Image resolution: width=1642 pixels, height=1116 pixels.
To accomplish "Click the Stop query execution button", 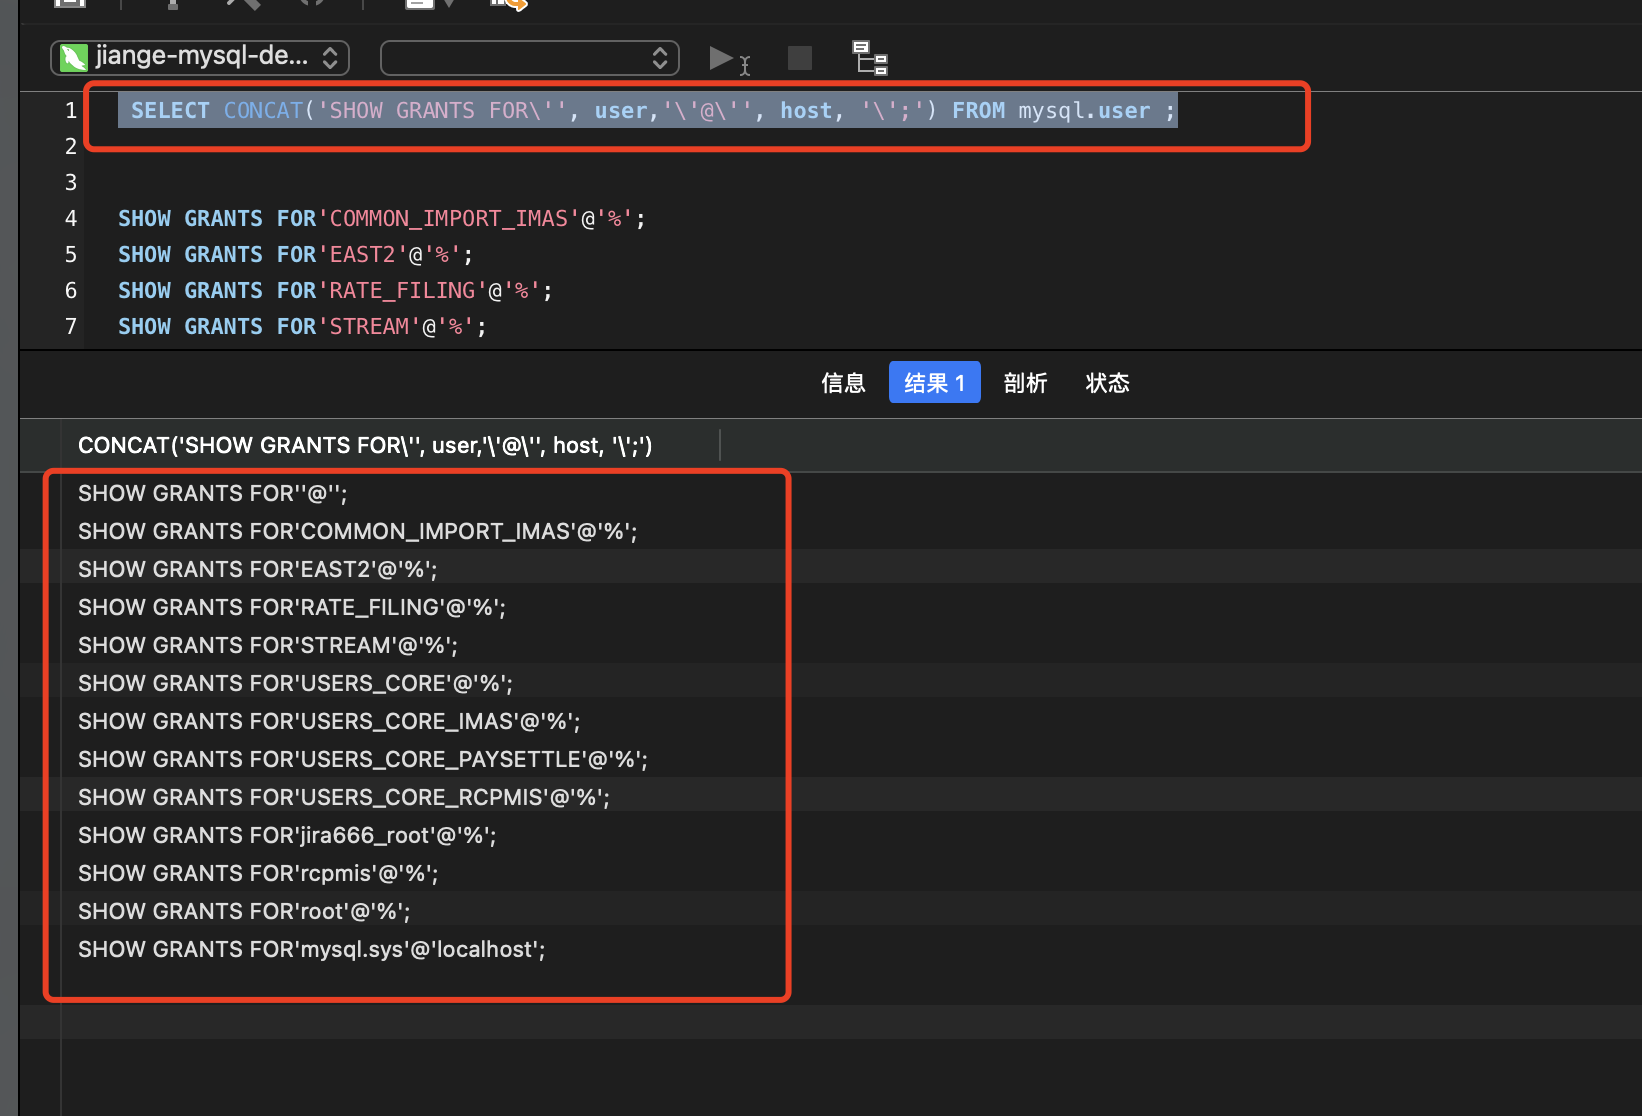I will tap(799, 58).
